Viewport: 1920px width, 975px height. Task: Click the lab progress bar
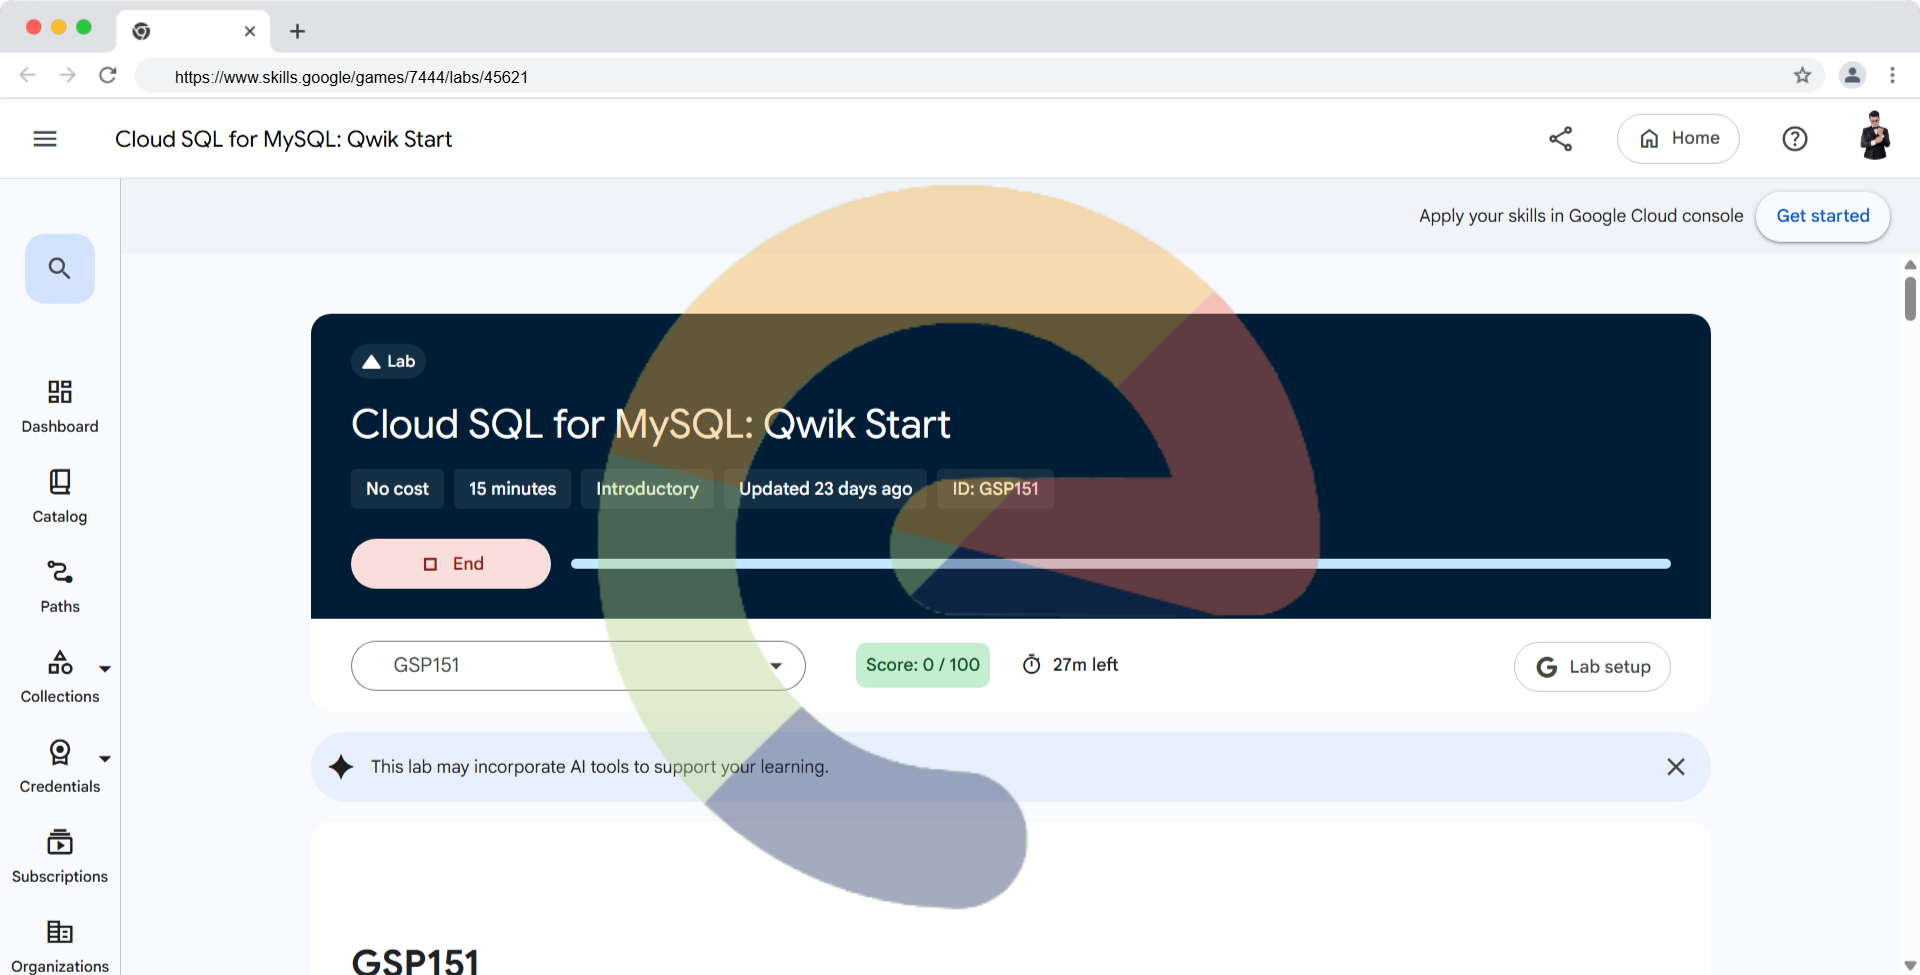(x=1120, y=564)
